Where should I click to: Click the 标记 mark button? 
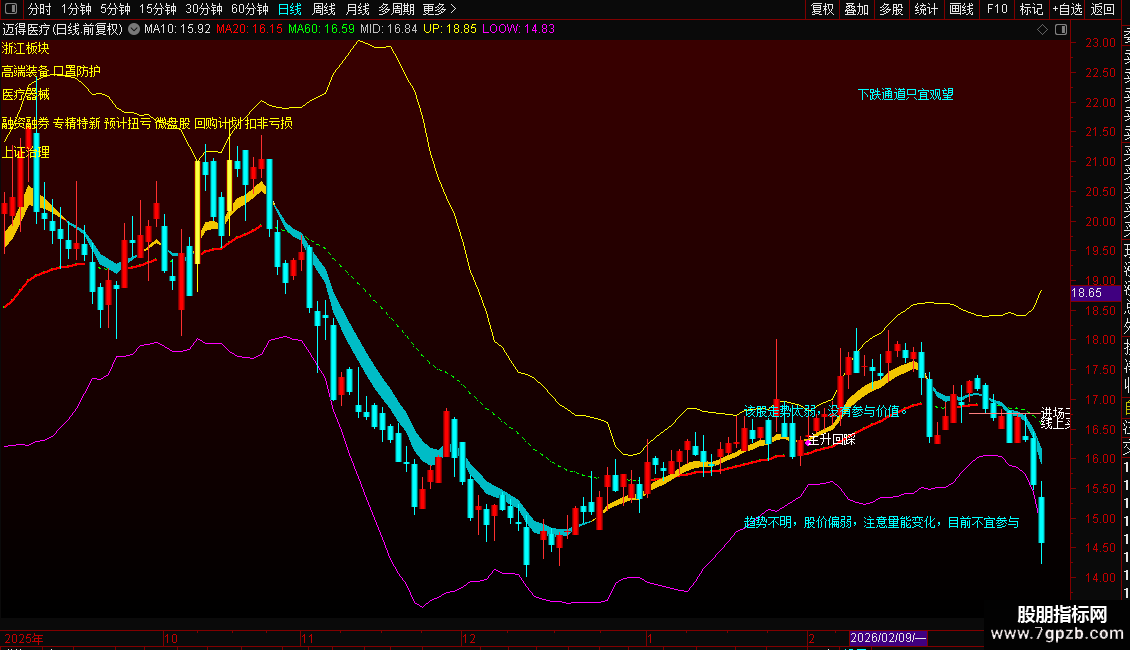[1031, 9]
